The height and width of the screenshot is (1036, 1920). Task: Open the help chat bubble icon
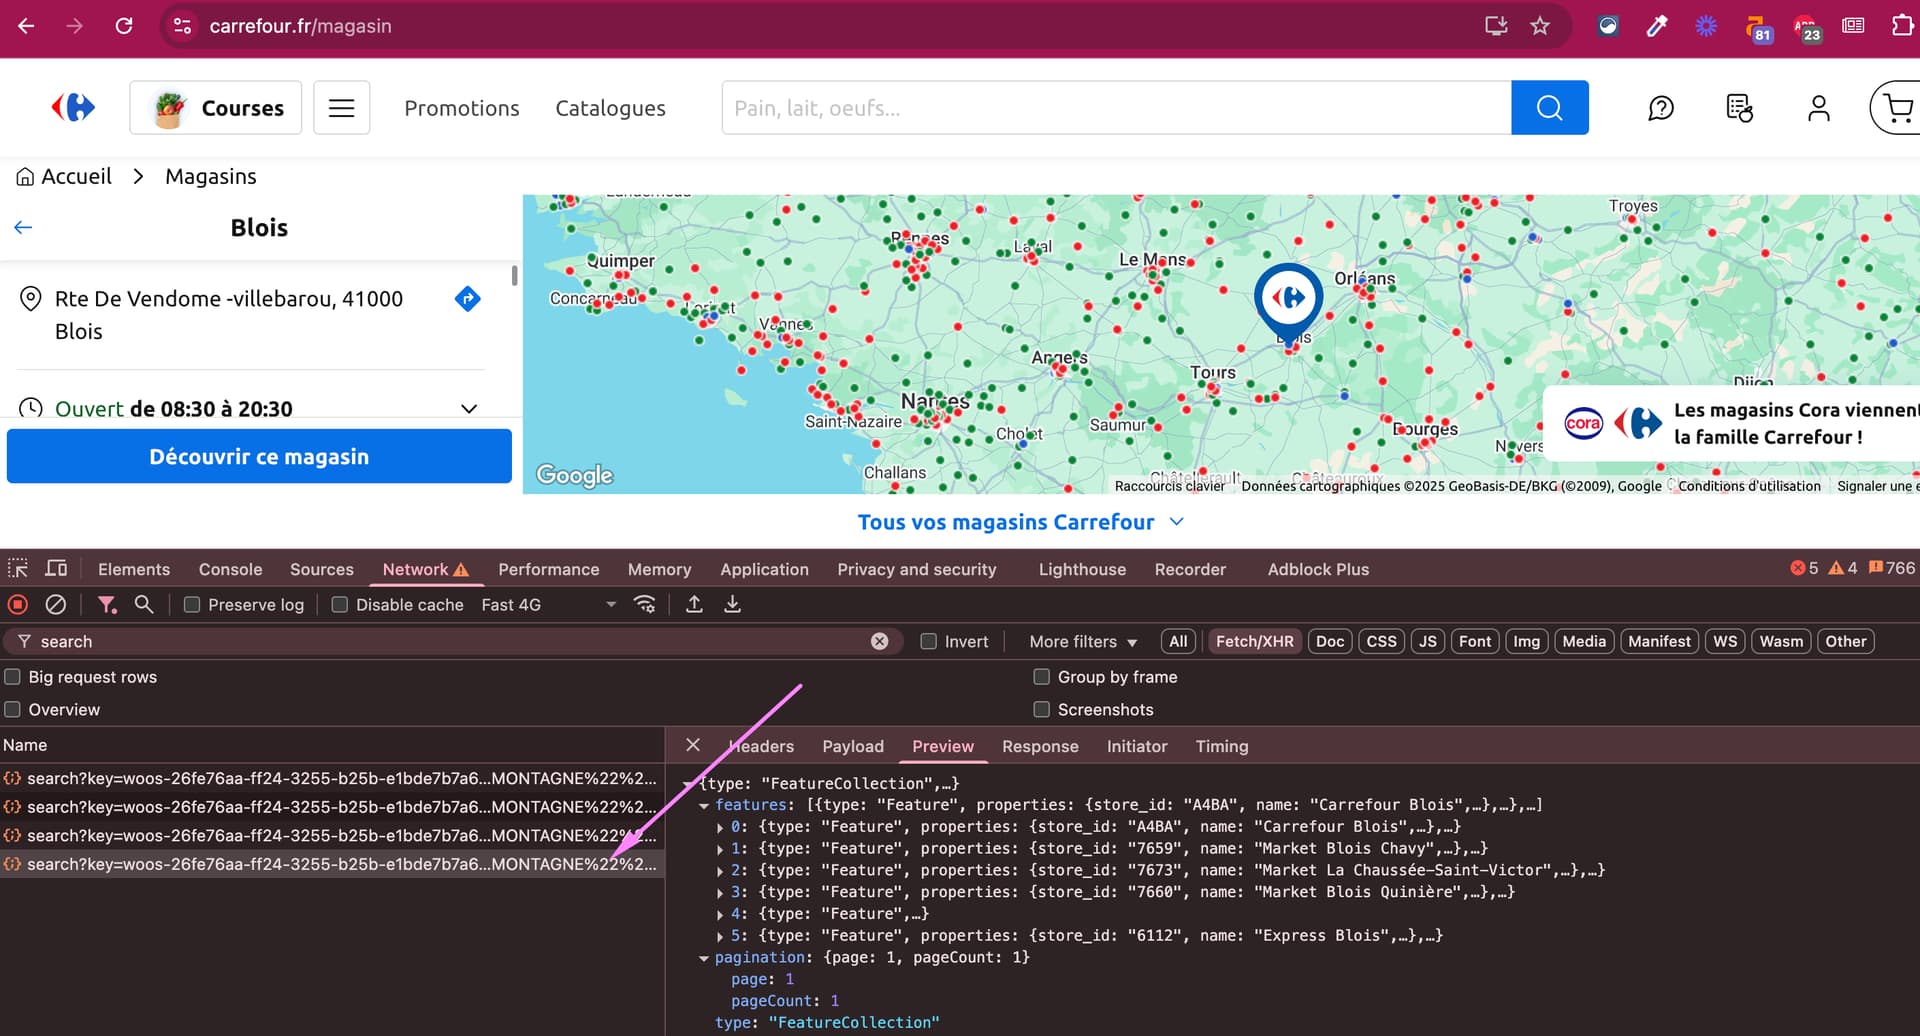(1661, 108)
